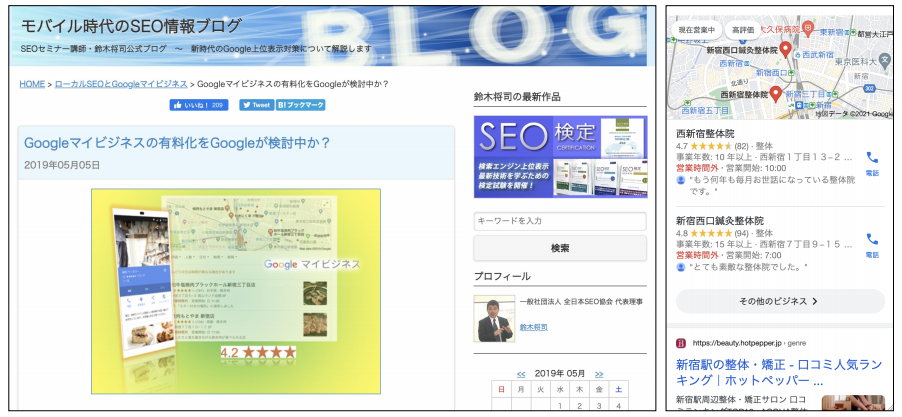
Task: Open the ローカルSEOとGoogleマイビジネス breadcrumb link
Action: [x=121, y=84]
